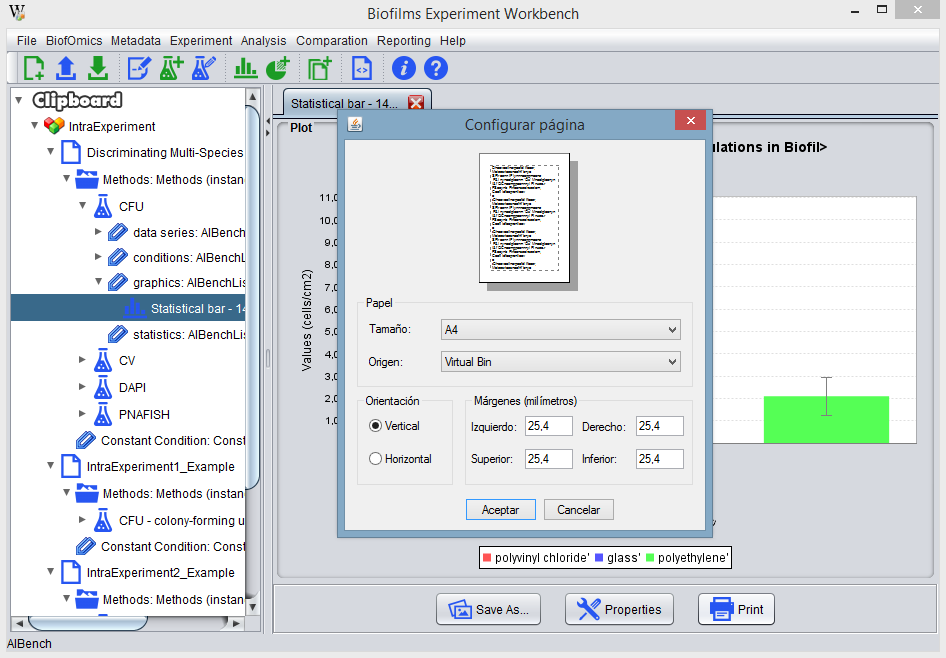Click the DAPI flask icon
This screenshot has height=658, width=946.
(x=103, y=387)
